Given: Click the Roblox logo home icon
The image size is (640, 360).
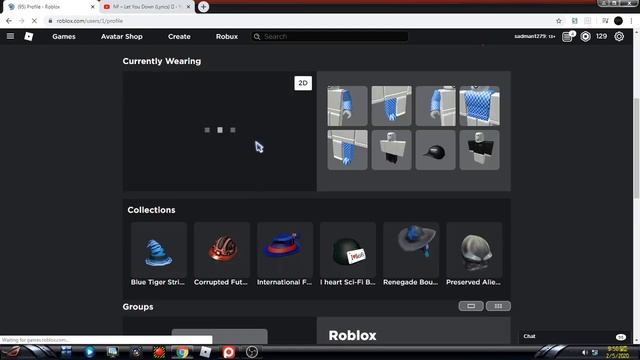Looking at the screenshot, I should point(29,36).
